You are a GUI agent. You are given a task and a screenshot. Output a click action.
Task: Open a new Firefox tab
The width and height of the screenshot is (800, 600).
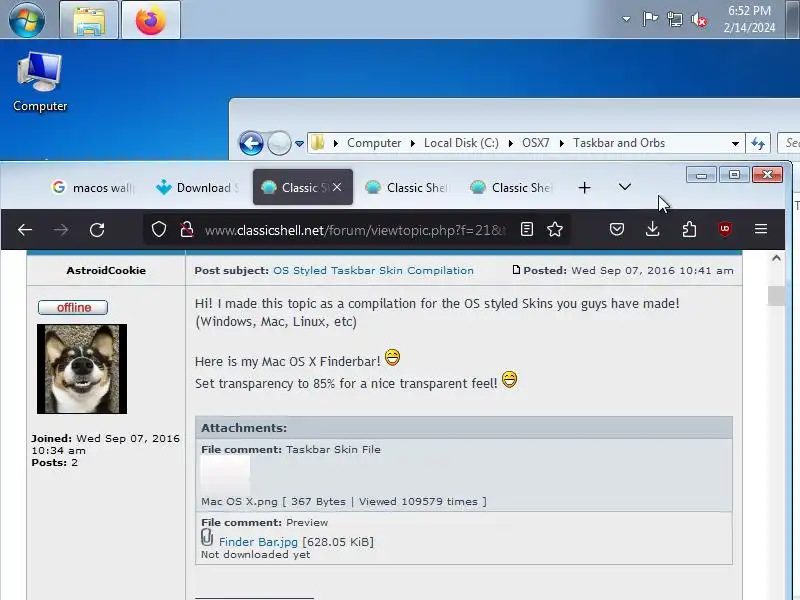pos(585,188)
